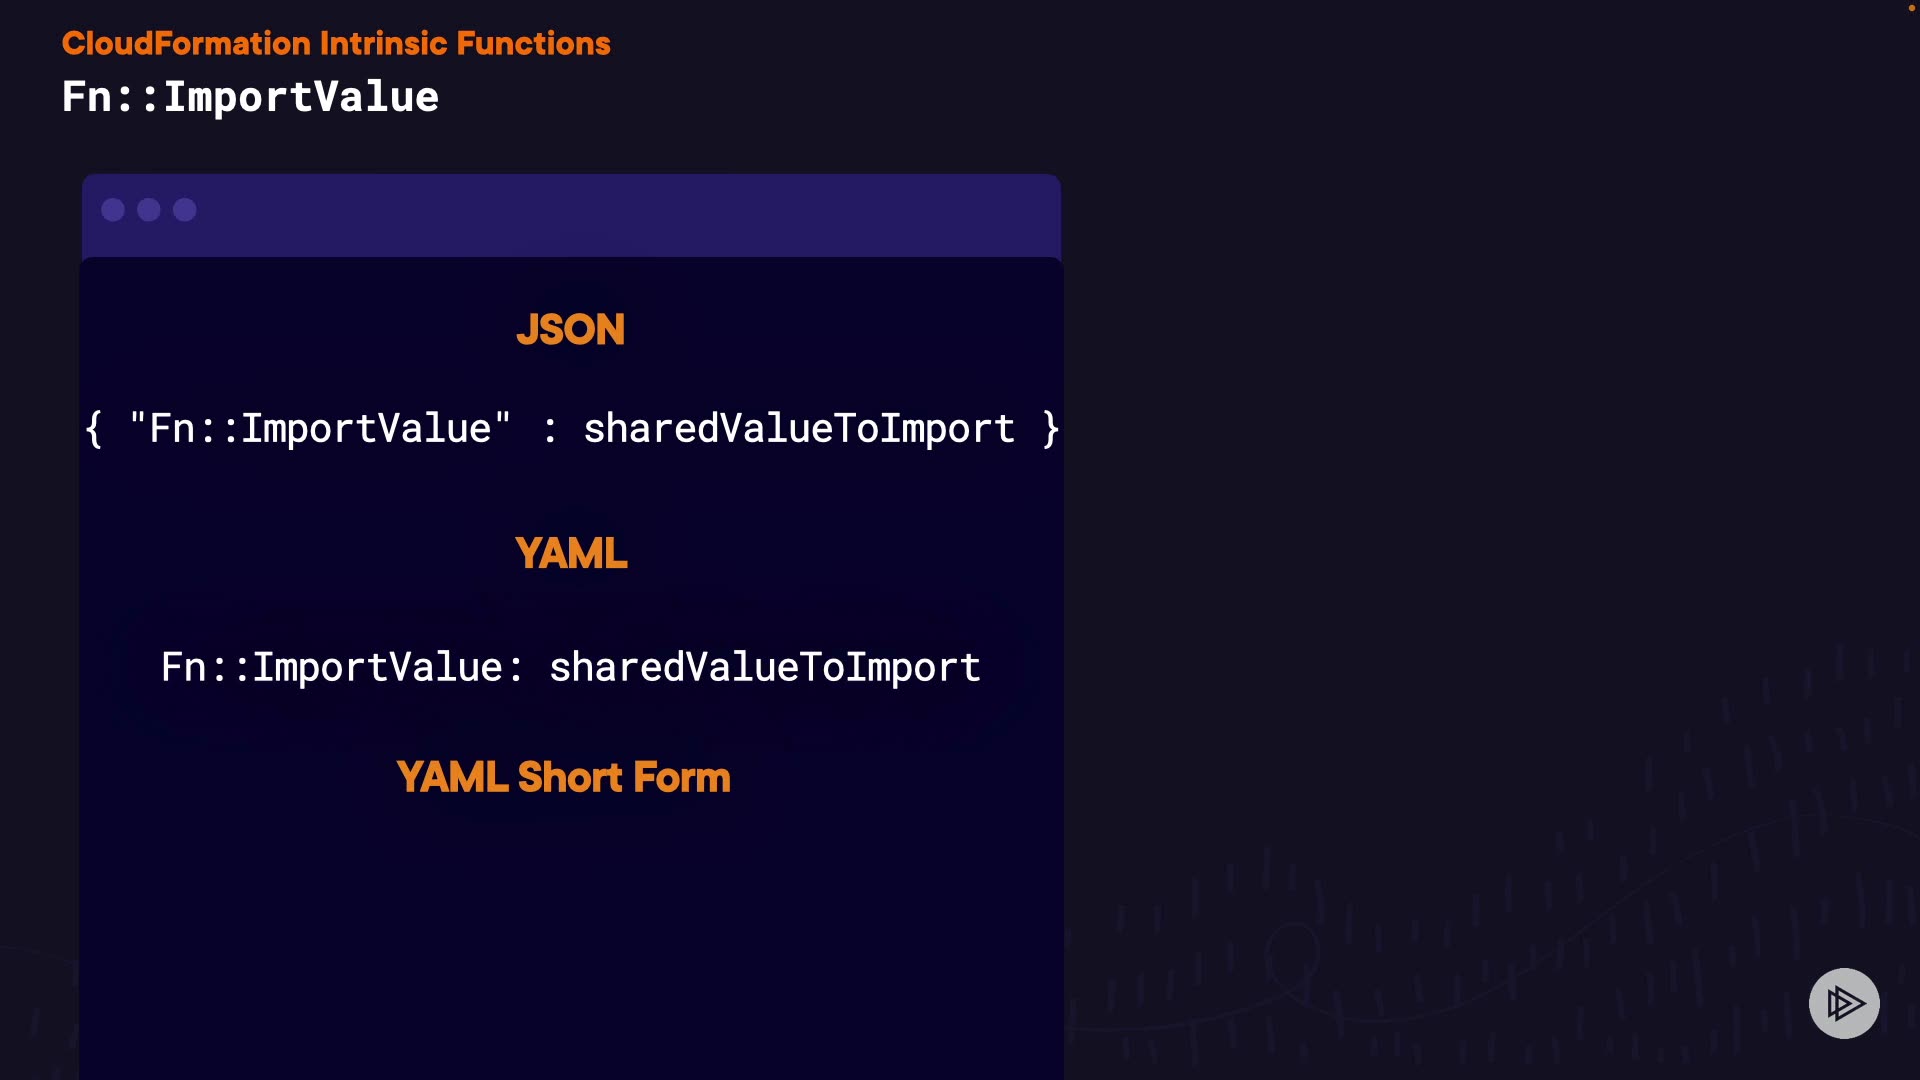
Task: Click the opening curly brace in JSON
Action: tap(94, 429)
